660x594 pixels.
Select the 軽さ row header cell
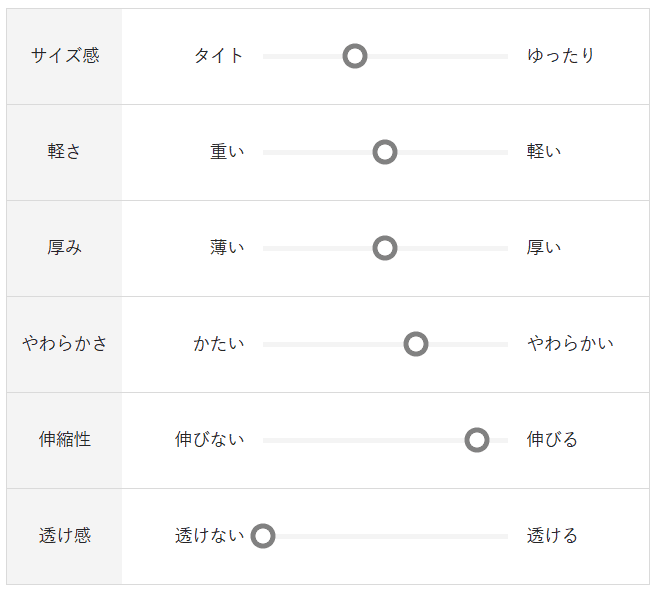pyautogui.click(x=65, y=152)
